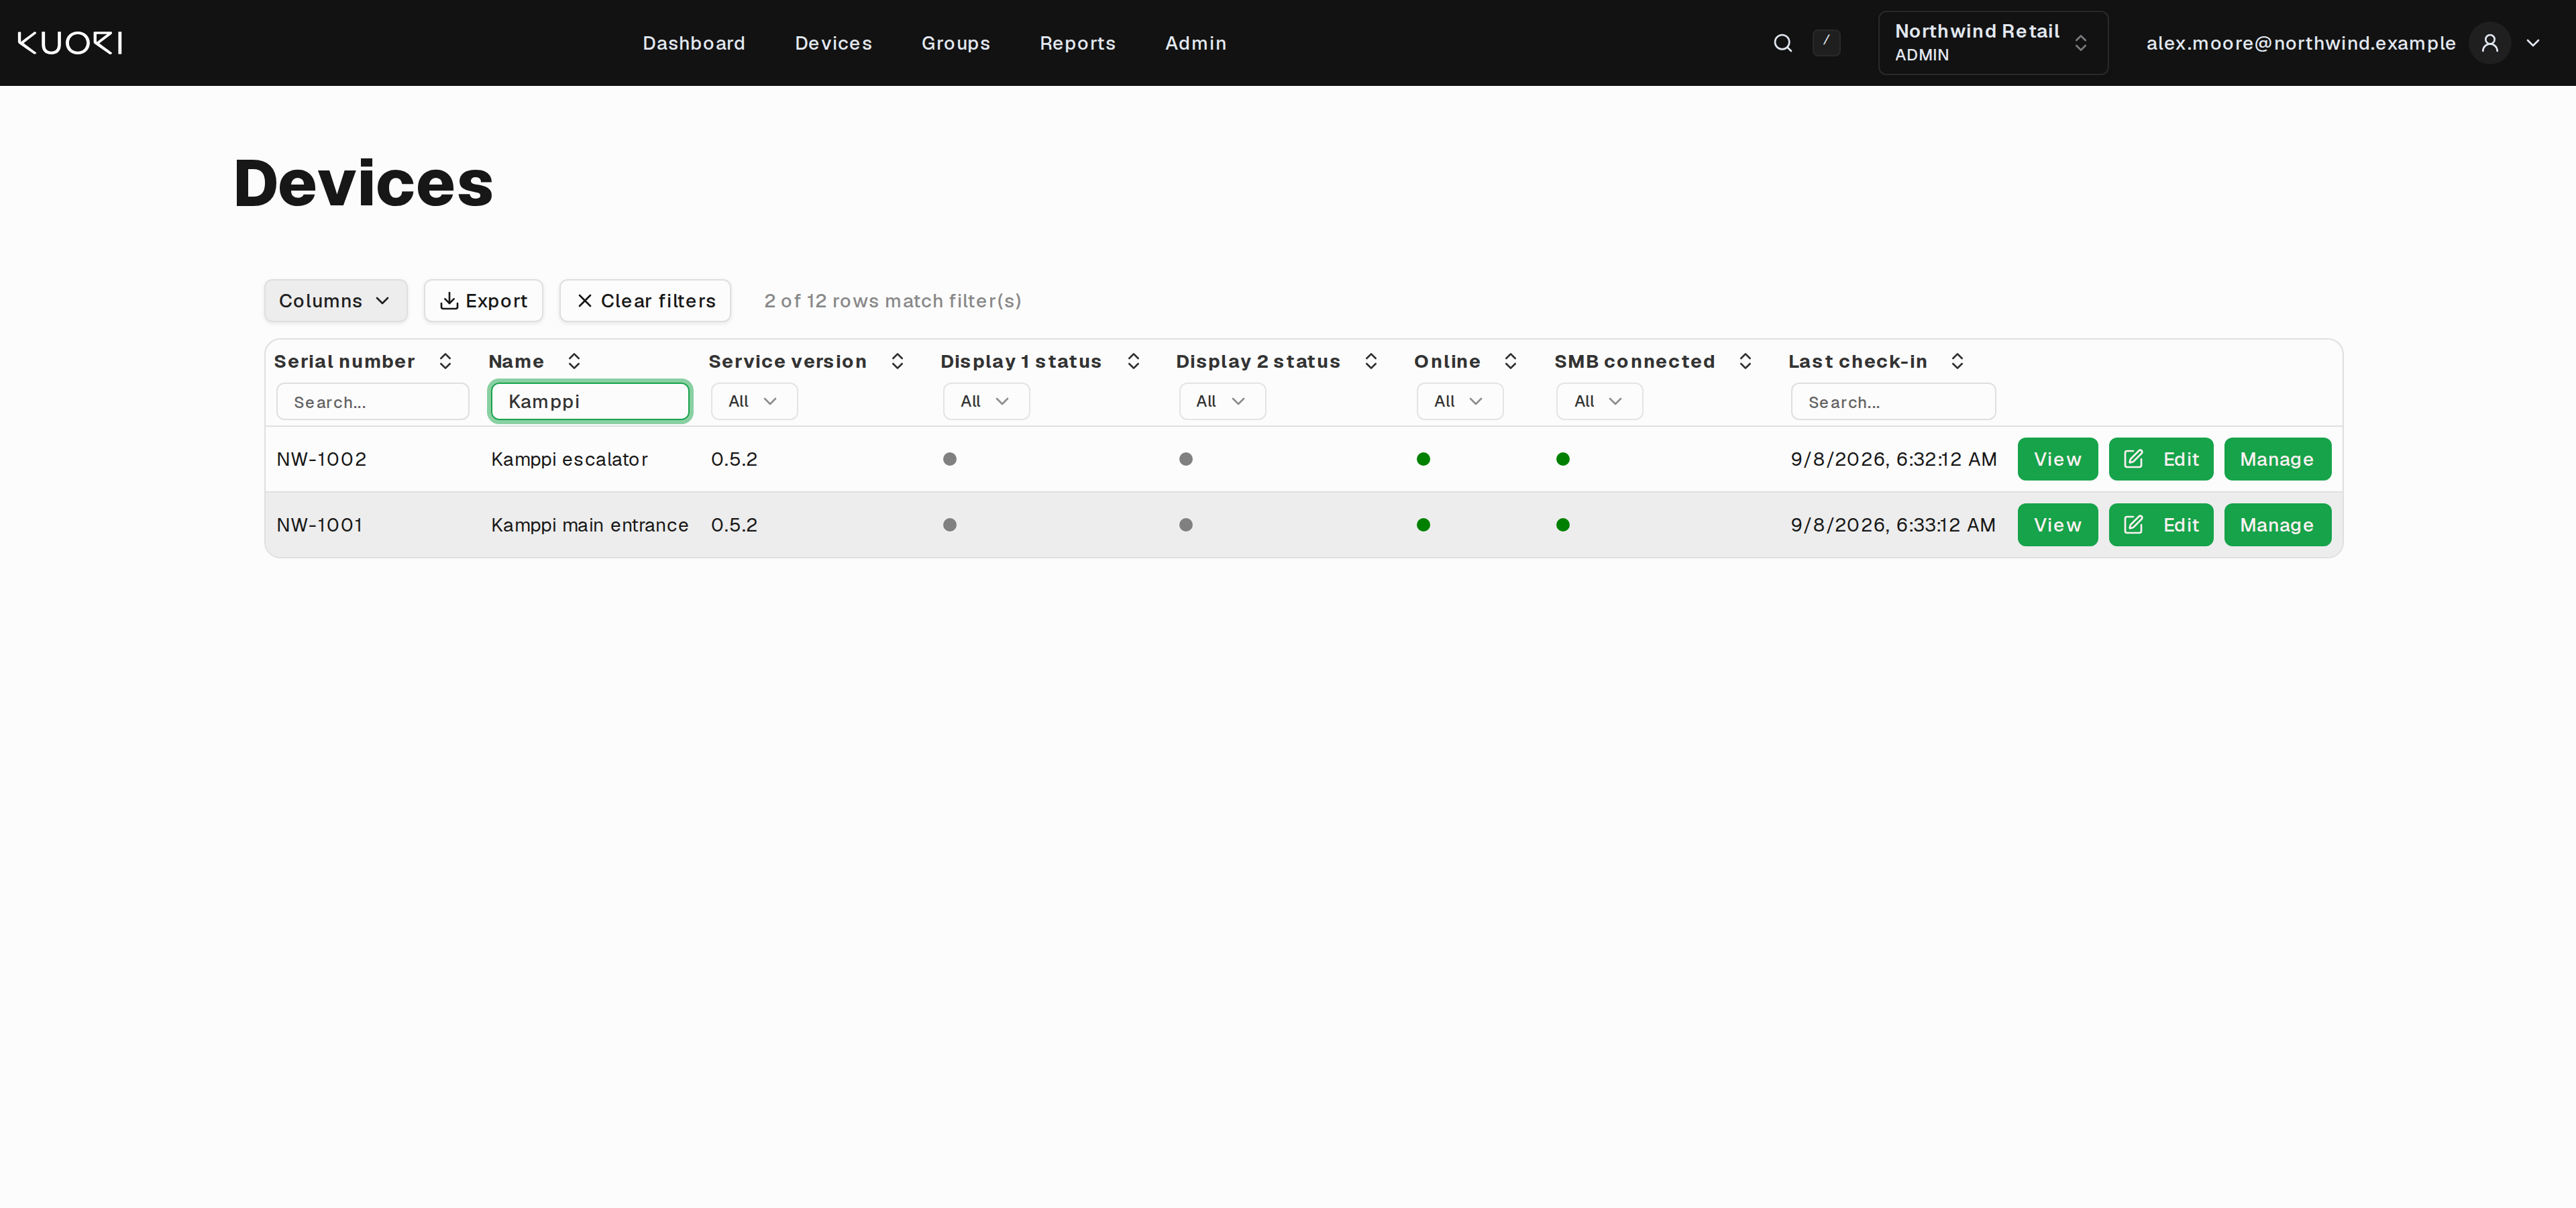Edit the Kamppi main entrance device

2161,525
